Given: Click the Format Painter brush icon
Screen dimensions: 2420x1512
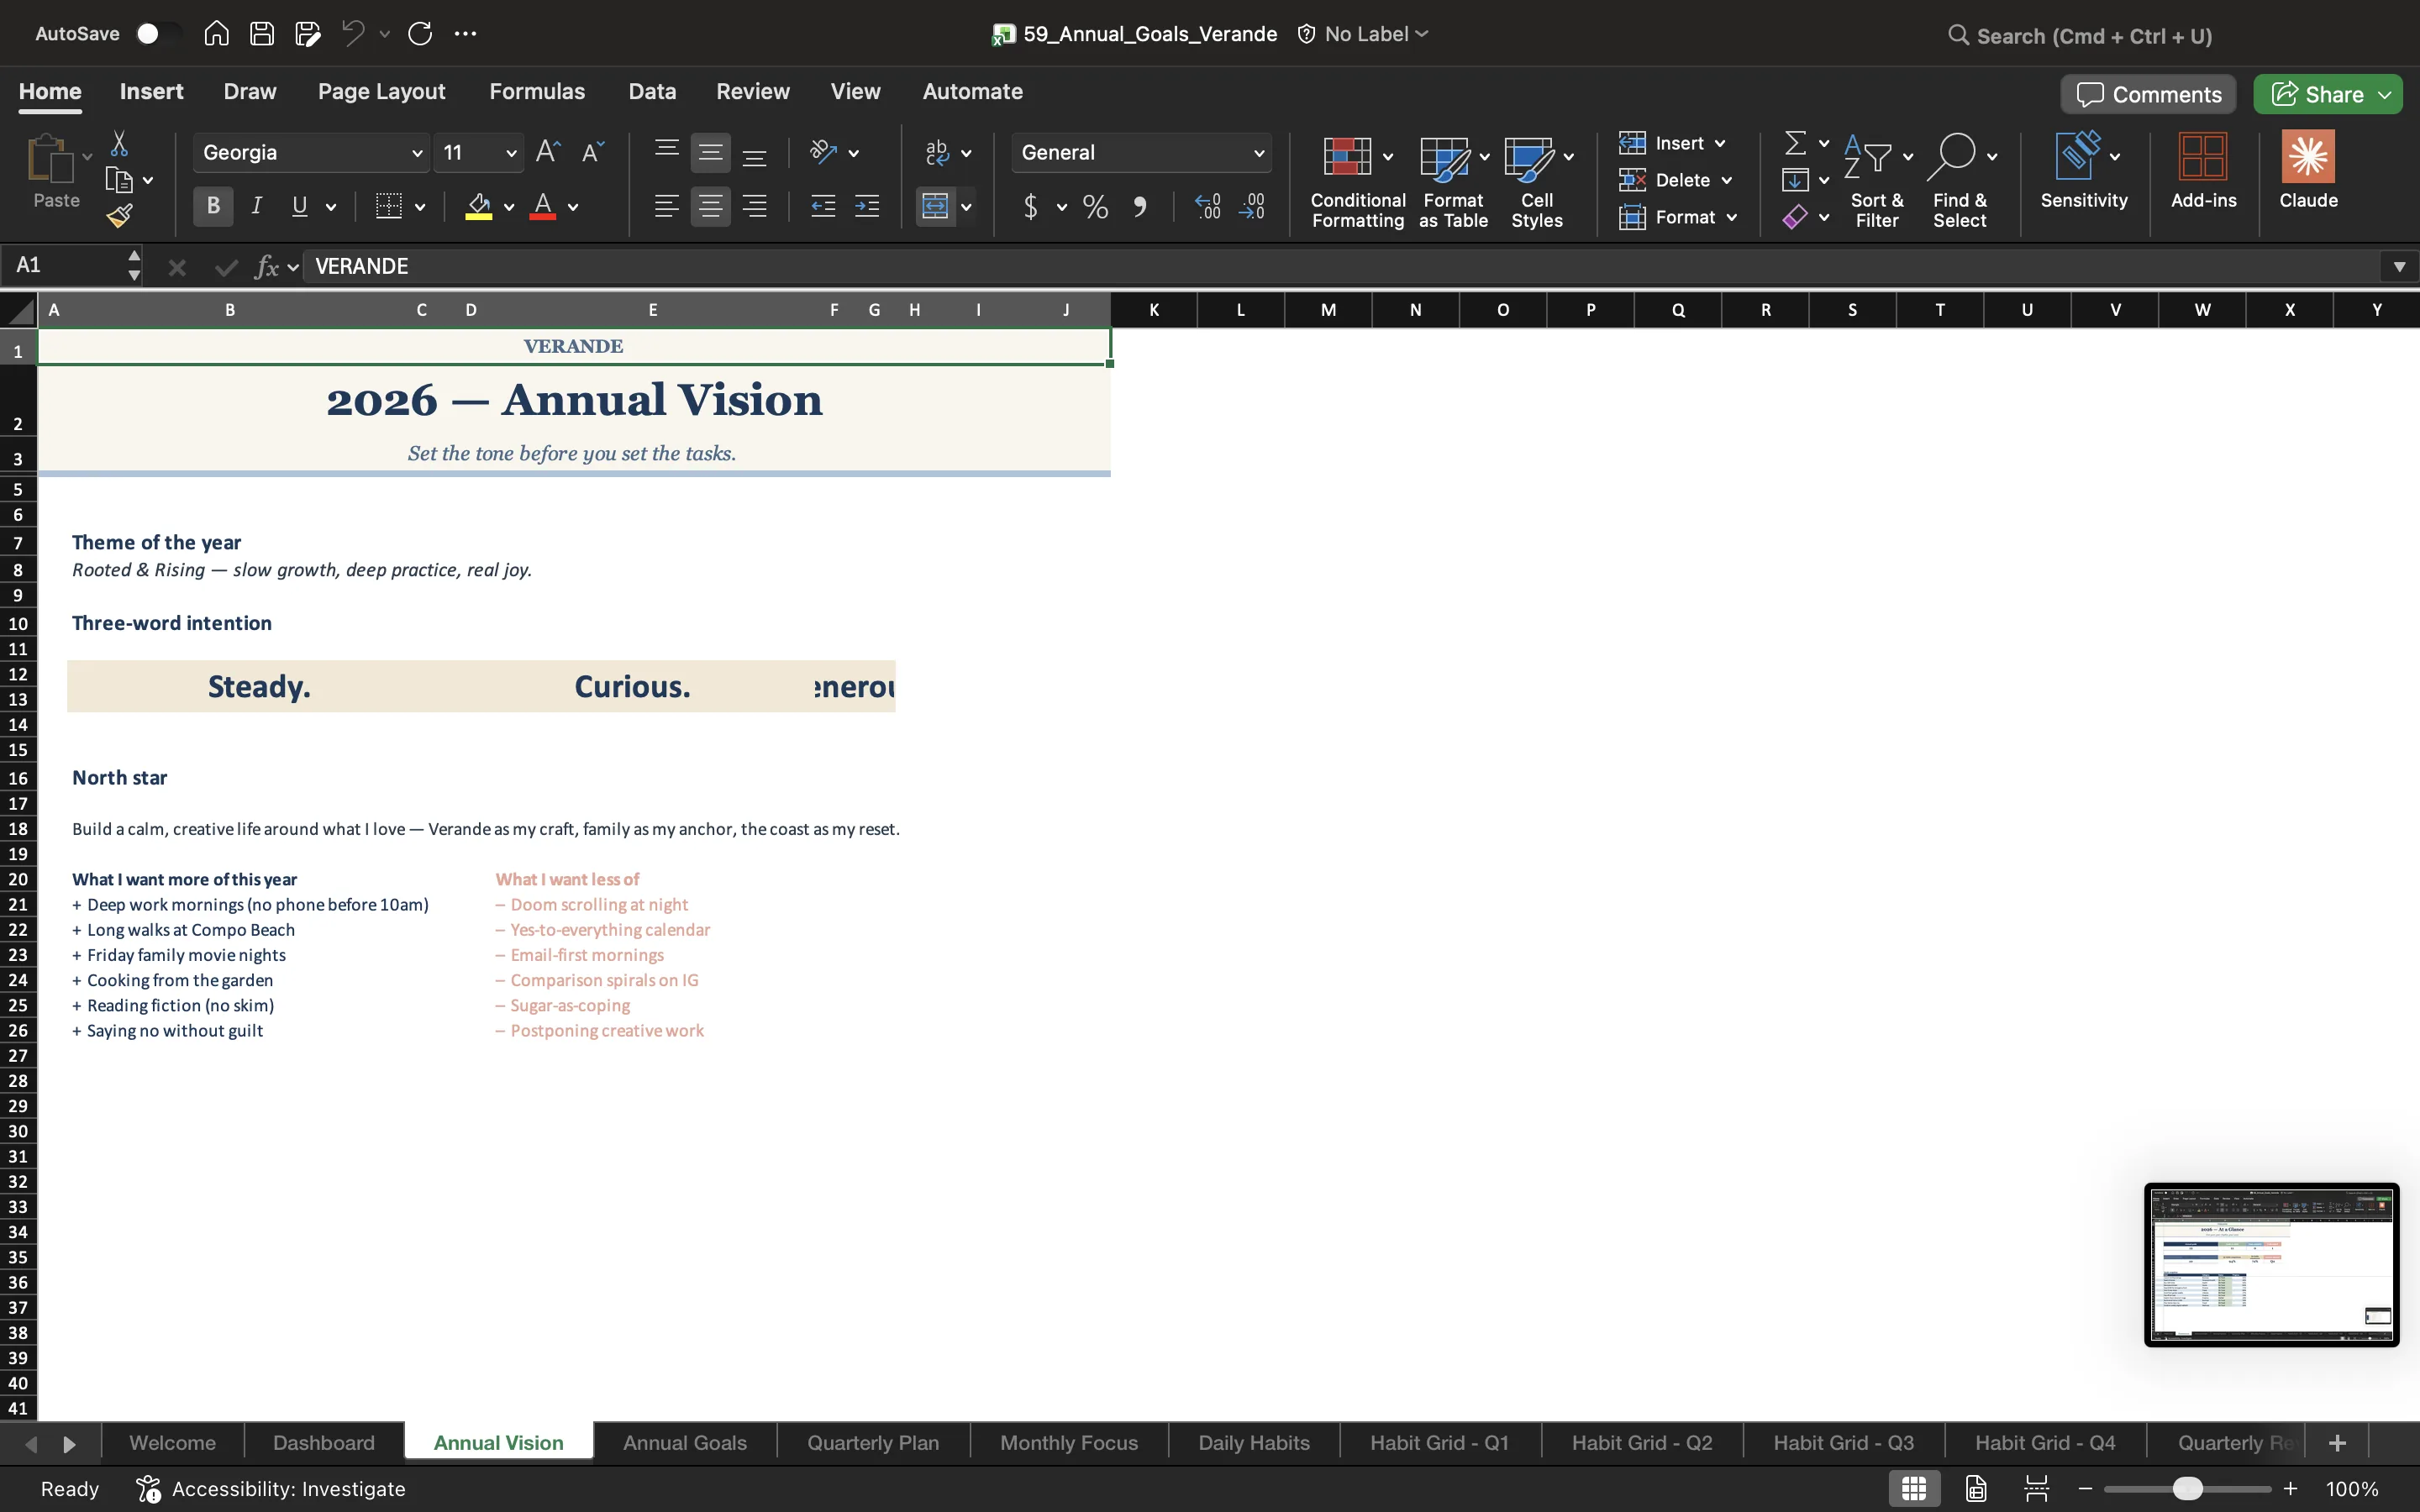Looking at the screenshot, I should pos(120,216).
